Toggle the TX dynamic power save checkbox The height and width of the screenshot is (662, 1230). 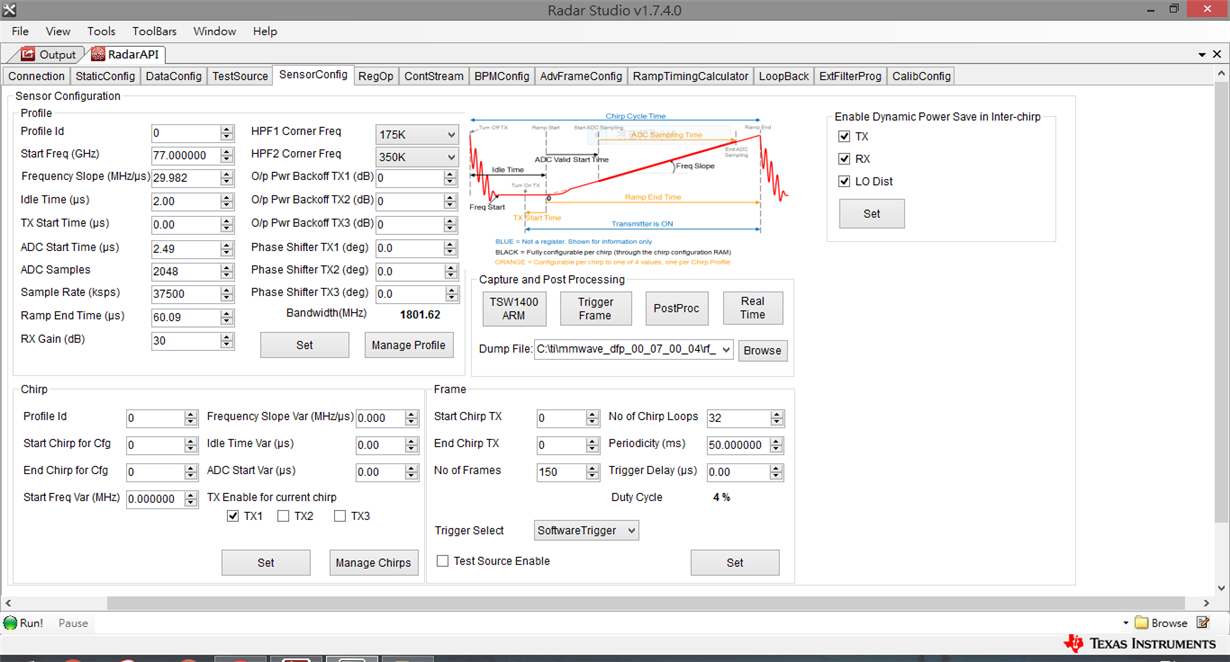[x=845, y=136]
